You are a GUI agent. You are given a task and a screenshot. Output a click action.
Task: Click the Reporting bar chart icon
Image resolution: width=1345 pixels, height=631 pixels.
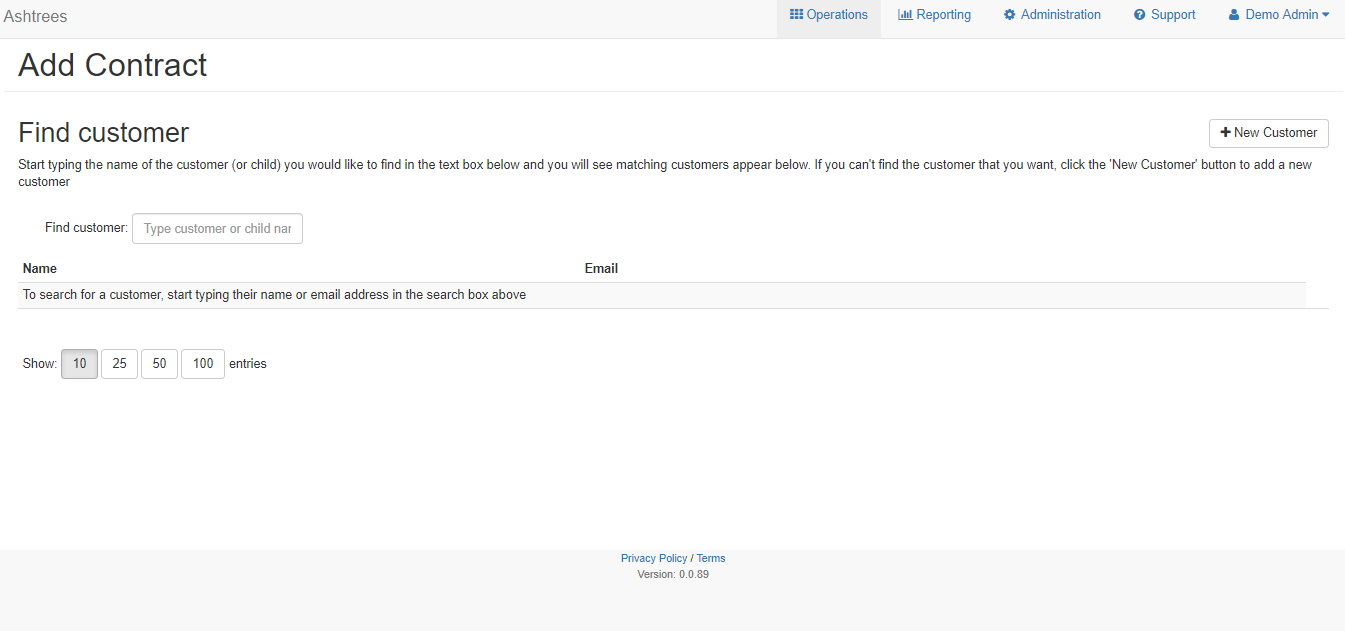point(905,15)
